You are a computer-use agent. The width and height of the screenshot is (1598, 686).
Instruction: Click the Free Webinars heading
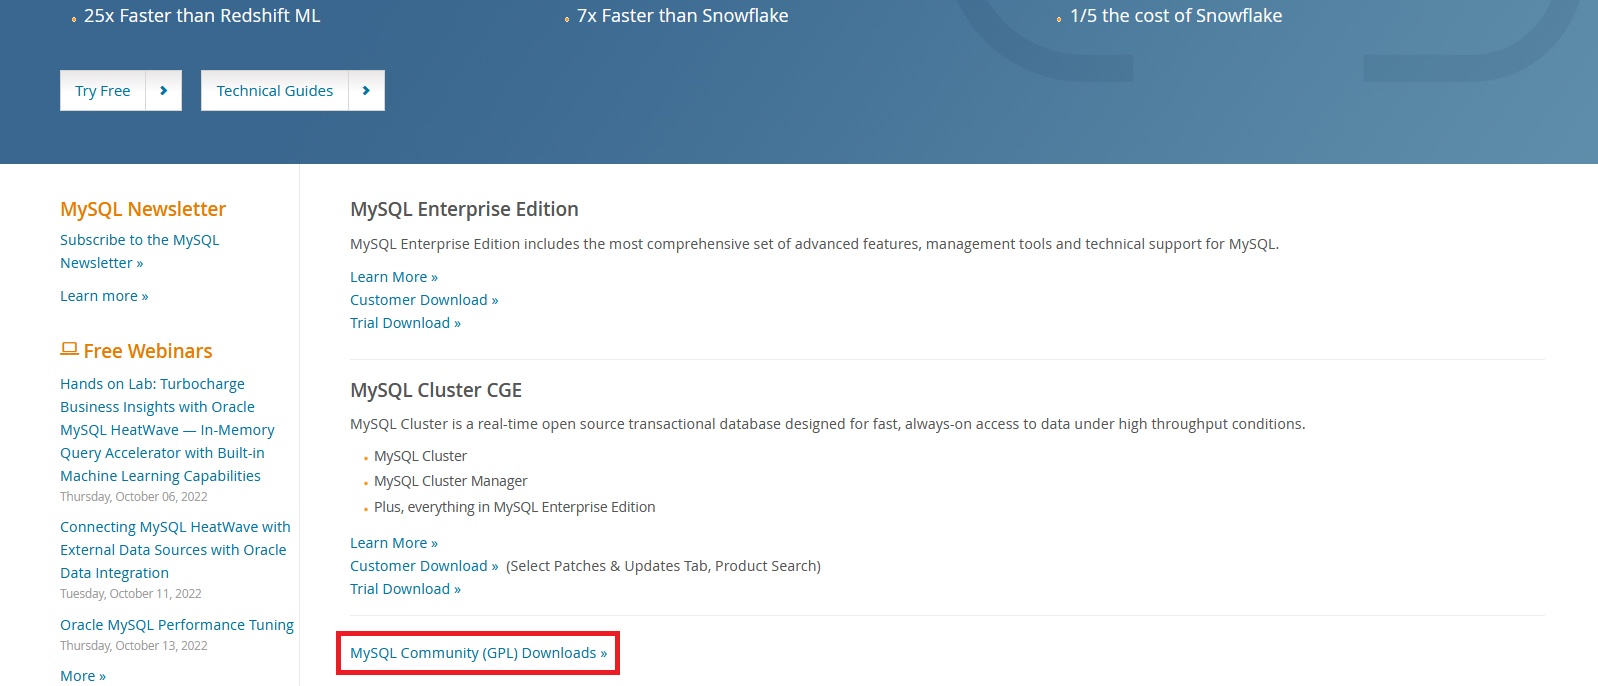click(148, 351)
